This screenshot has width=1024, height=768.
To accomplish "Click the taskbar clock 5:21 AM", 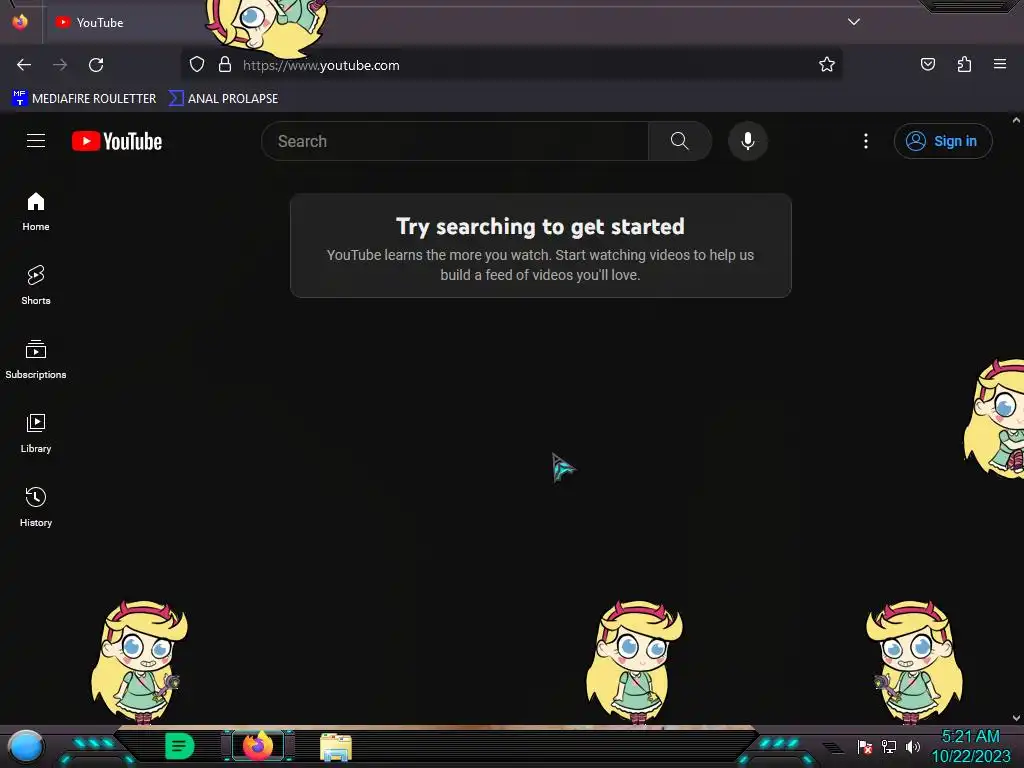I will pos(970,737).
